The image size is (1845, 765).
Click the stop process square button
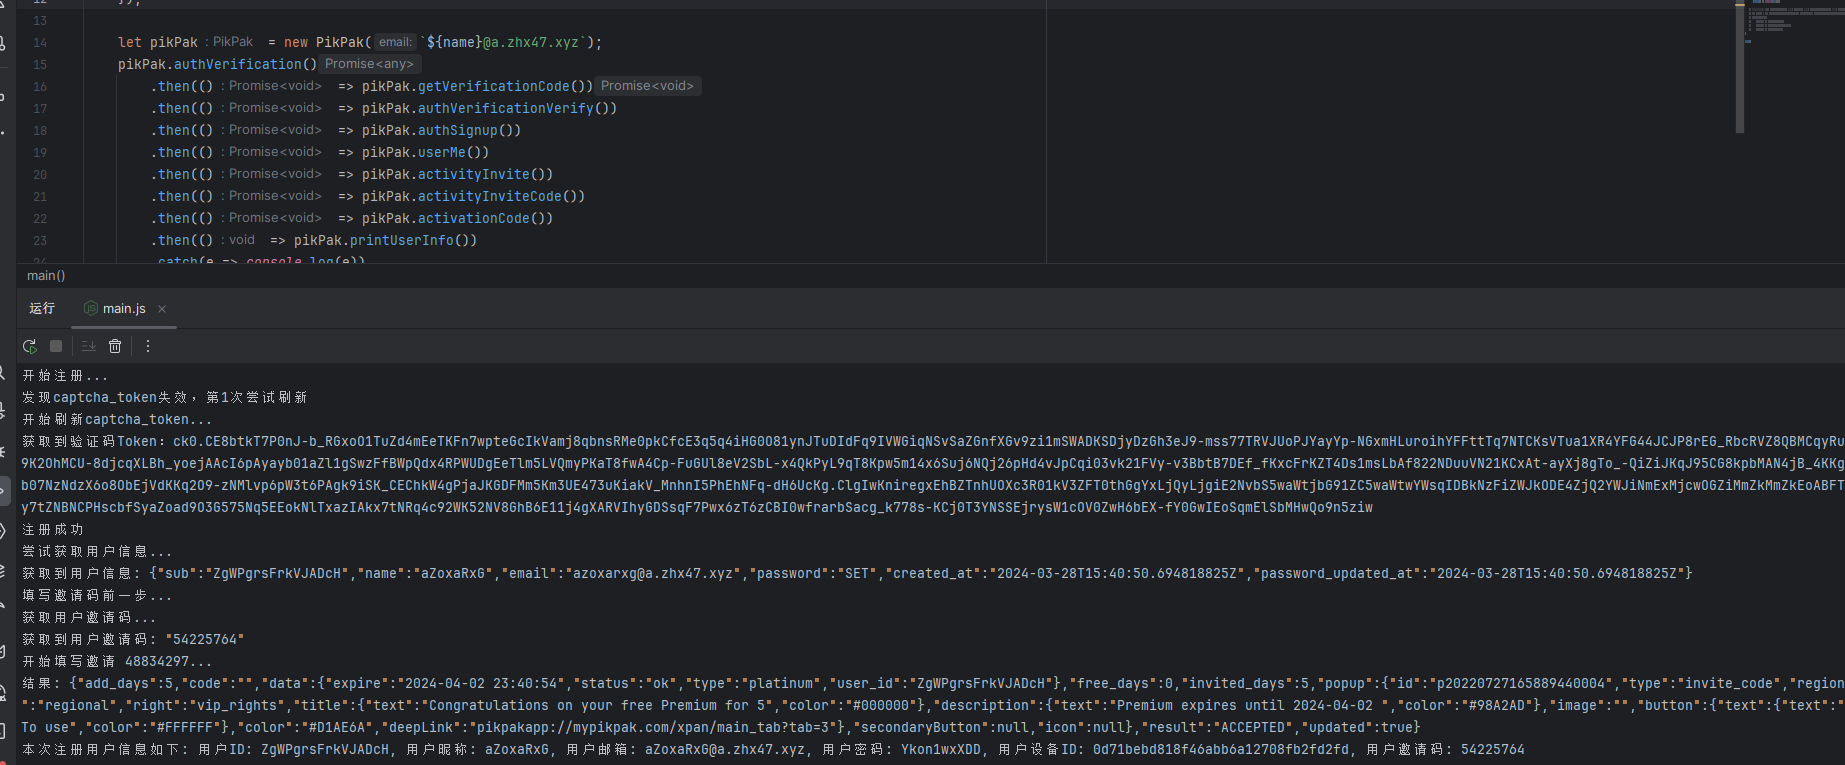click(x=56, y=346)
